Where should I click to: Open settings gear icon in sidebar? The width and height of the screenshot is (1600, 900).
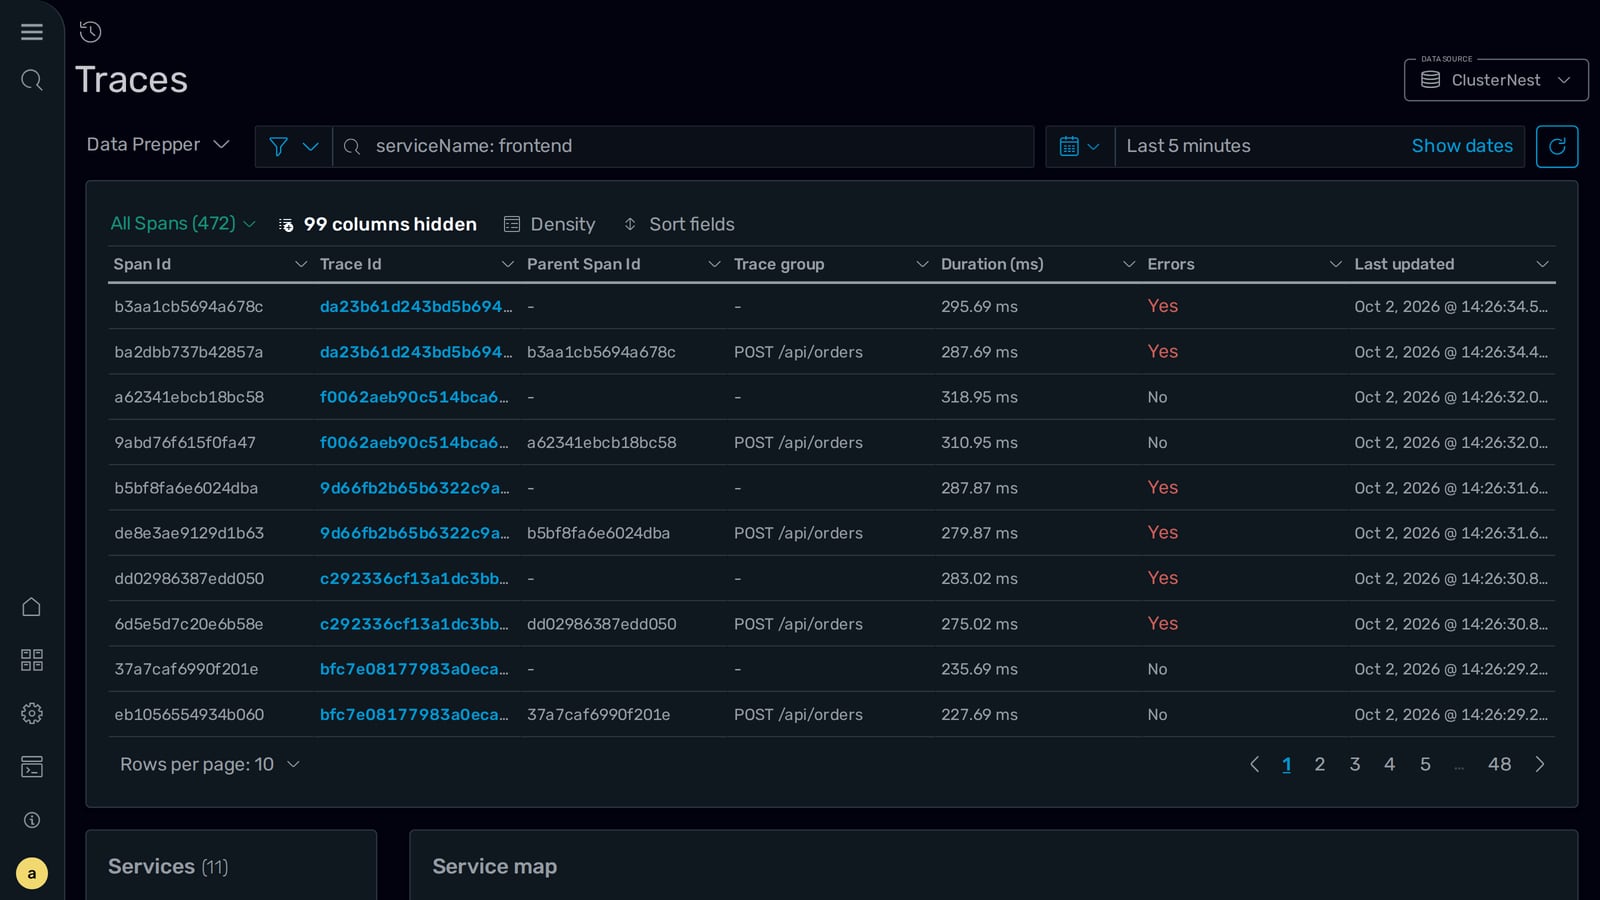coord(32,713)
